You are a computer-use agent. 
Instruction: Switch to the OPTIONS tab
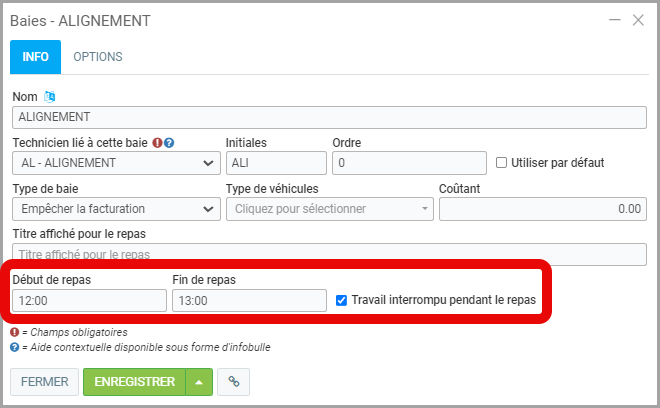coord(98,57)
